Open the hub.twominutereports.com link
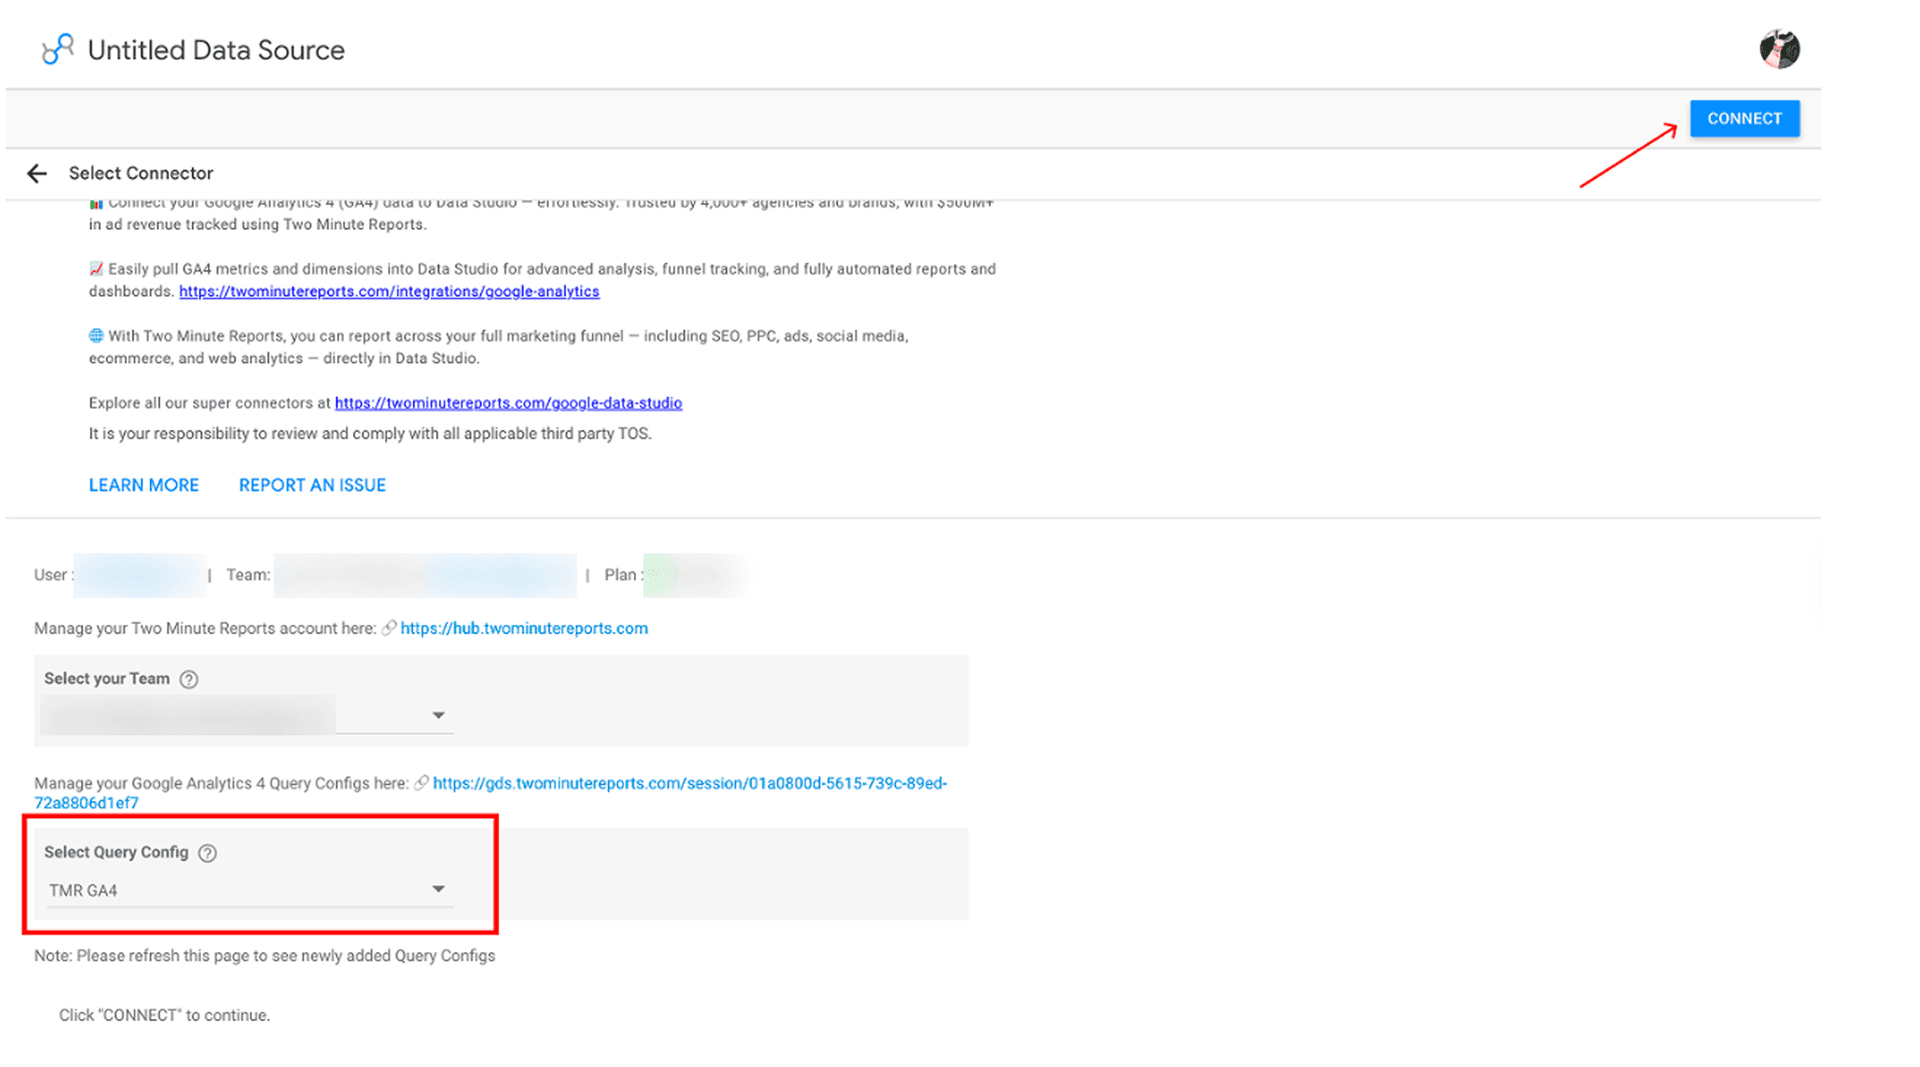Image resolution: width=1920 pixels, height=1067 pixels. (524, 629)
